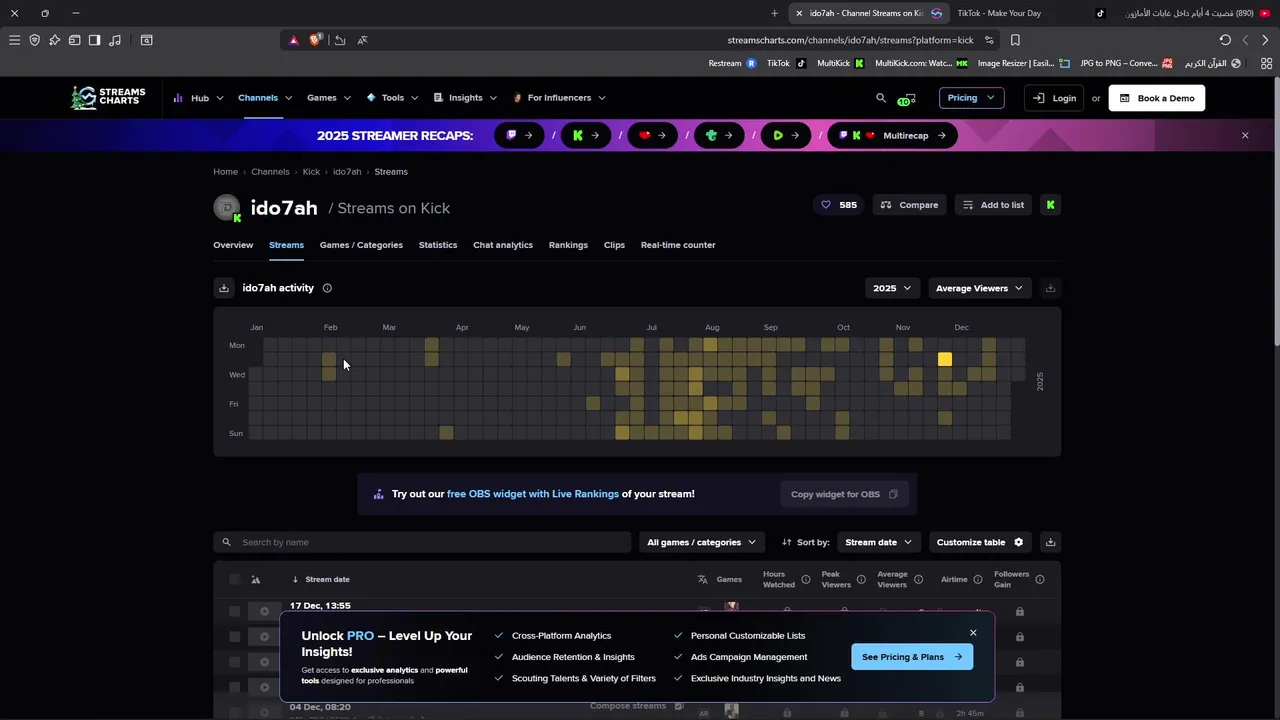
Task: Switch to TikTok - Make Your Day browser tab
Action: 1030,13
